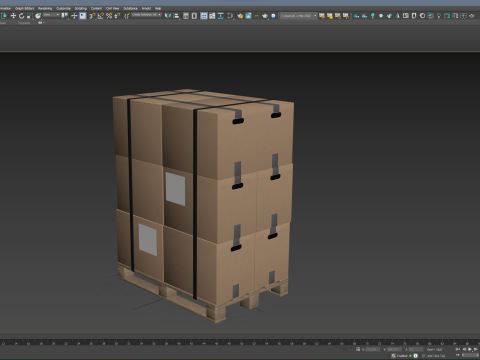
Task: Render in the cloud icon
Action: (x=273, y=16)
